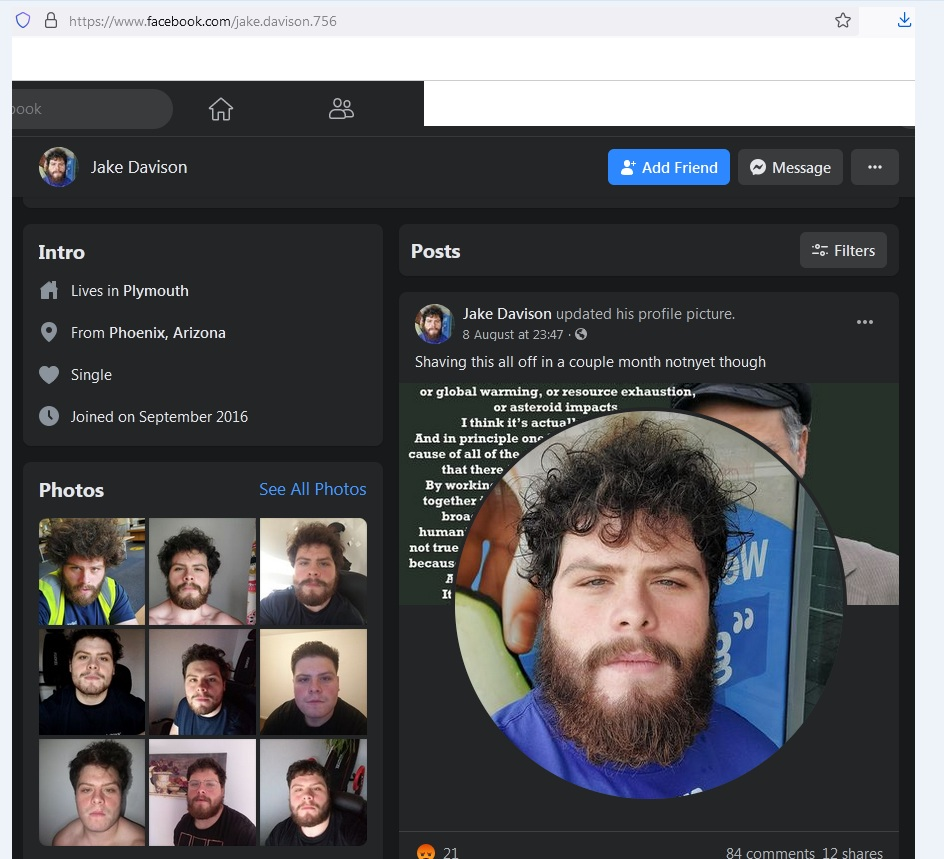Click the Joined on September 2016 text

[159, 417]
